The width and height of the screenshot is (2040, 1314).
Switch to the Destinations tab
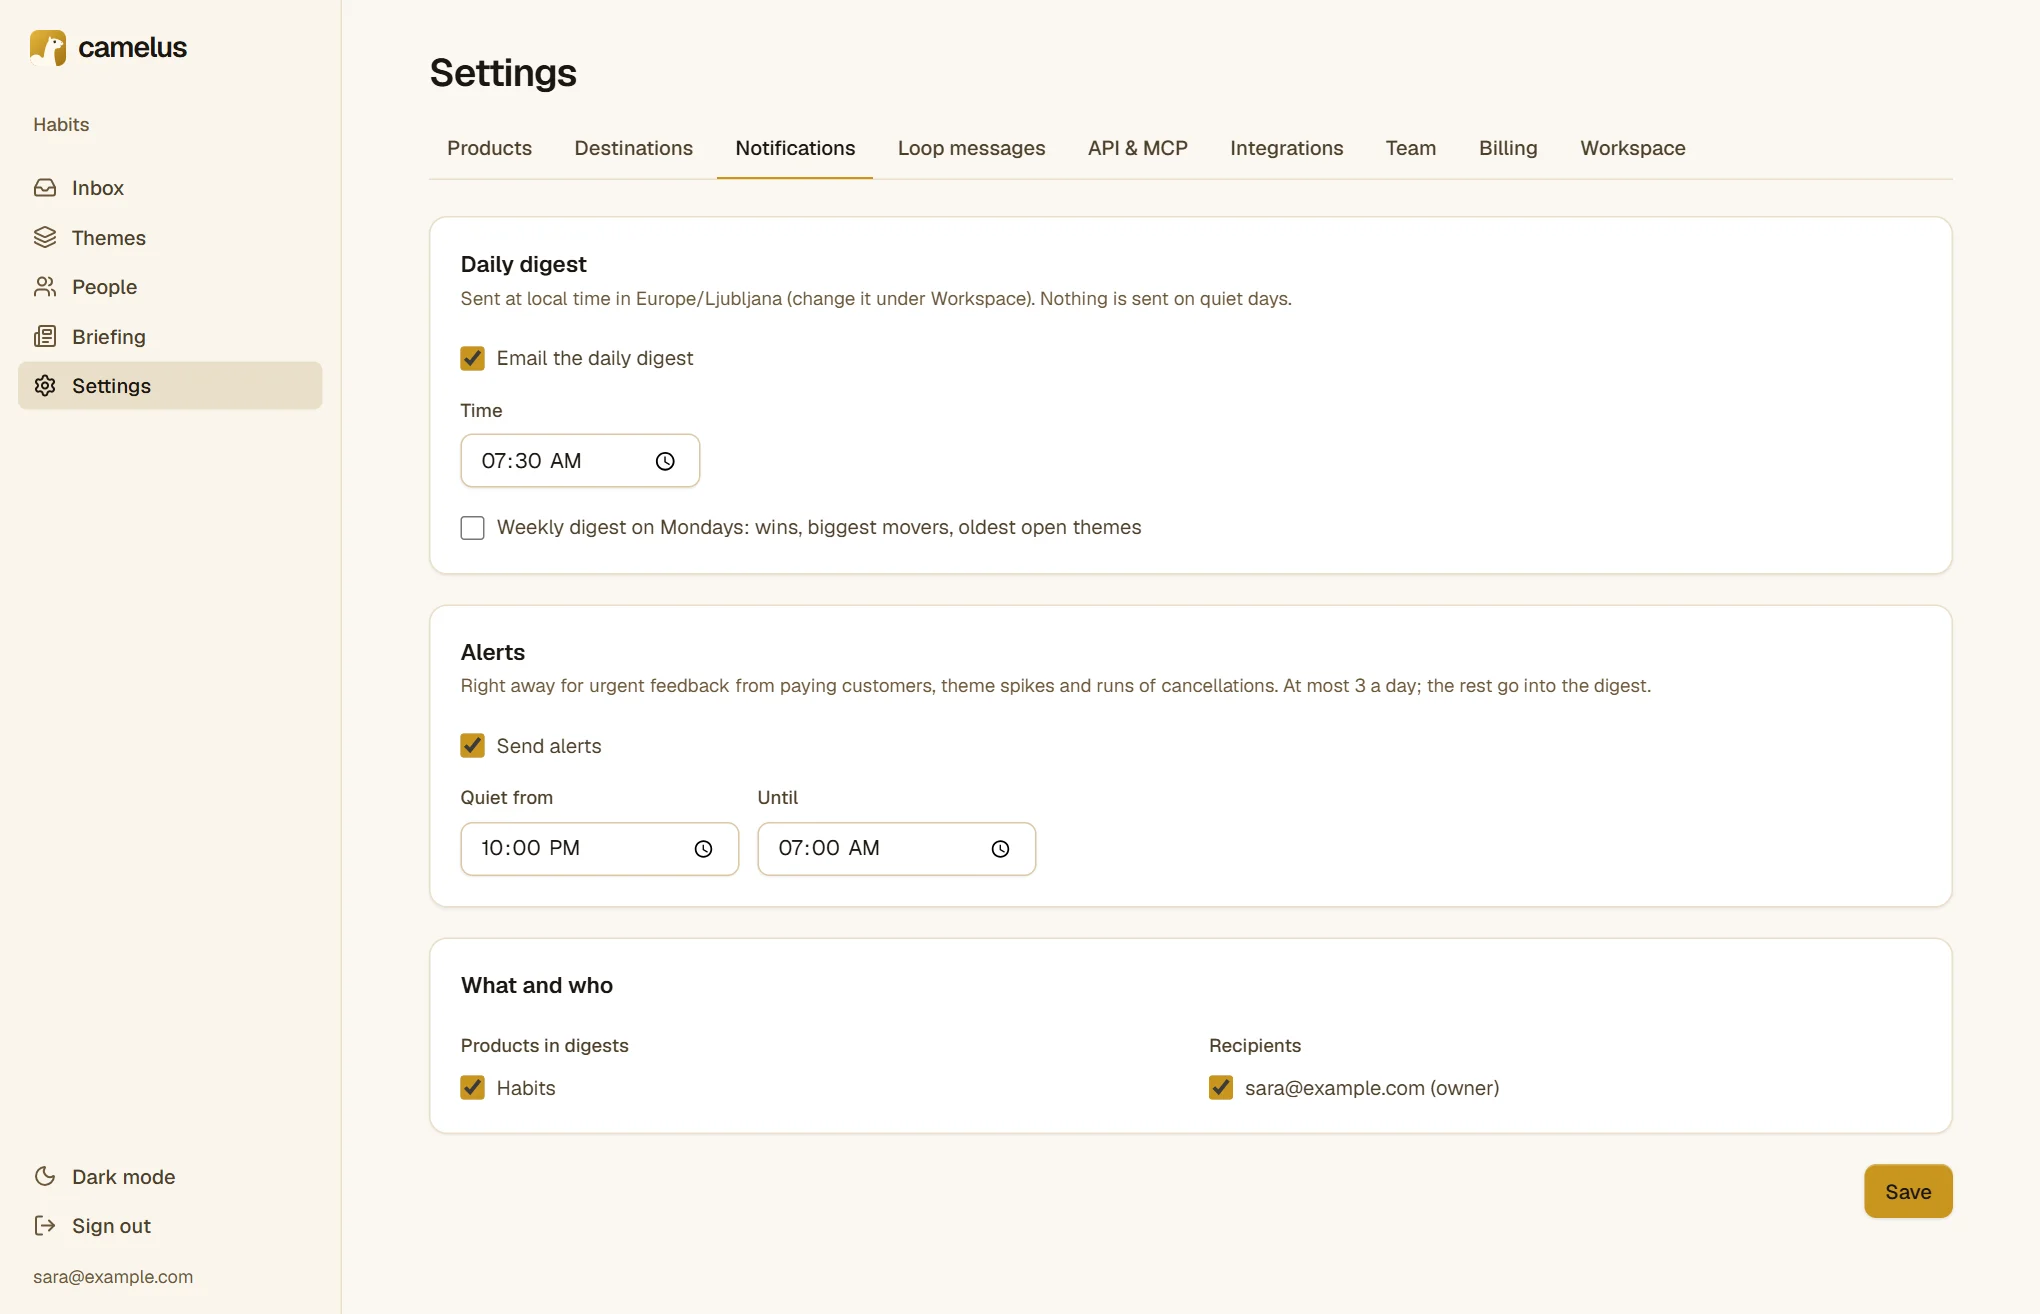click(x=633, y=148)
